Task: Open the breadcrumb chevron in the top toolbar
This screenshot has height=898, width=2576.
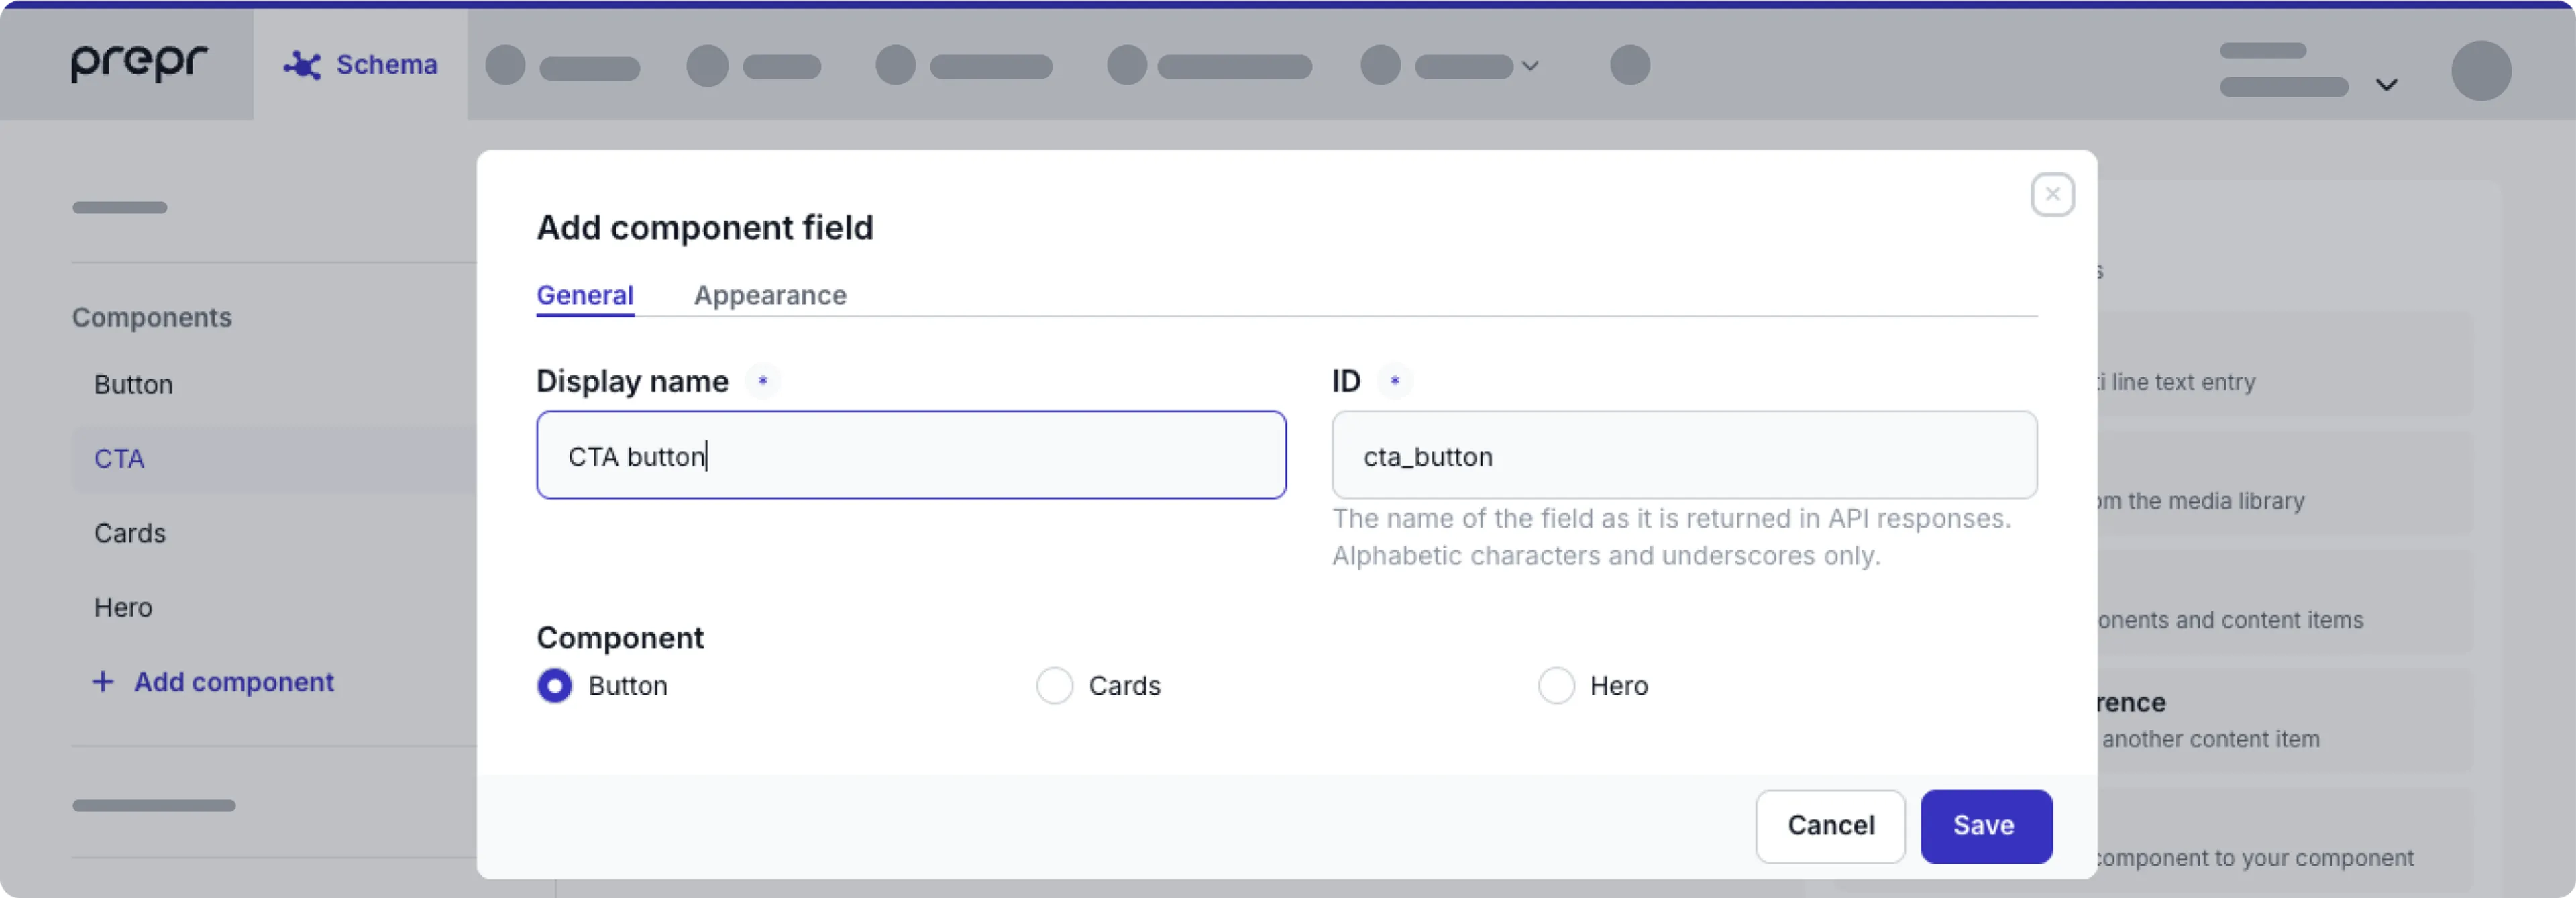Action: (x=1530, y=66)
